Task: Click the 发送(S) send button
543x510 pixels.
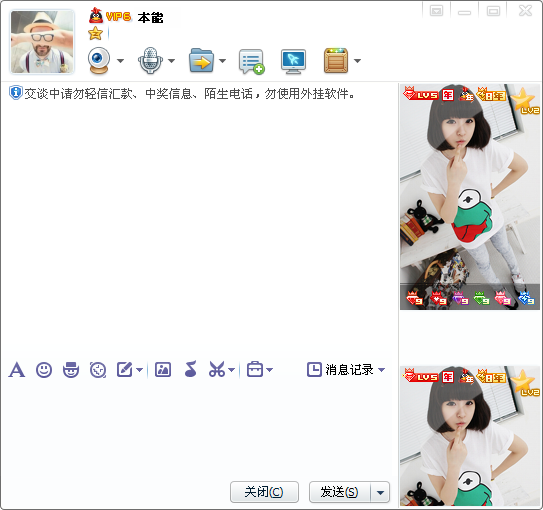Action: [x=340, y=492]
